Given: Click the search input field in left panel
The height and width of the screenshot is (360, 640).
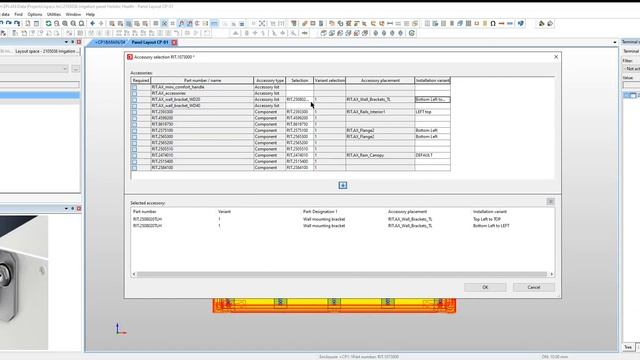Looking at the screenshot, I should (x=40, y=84).
